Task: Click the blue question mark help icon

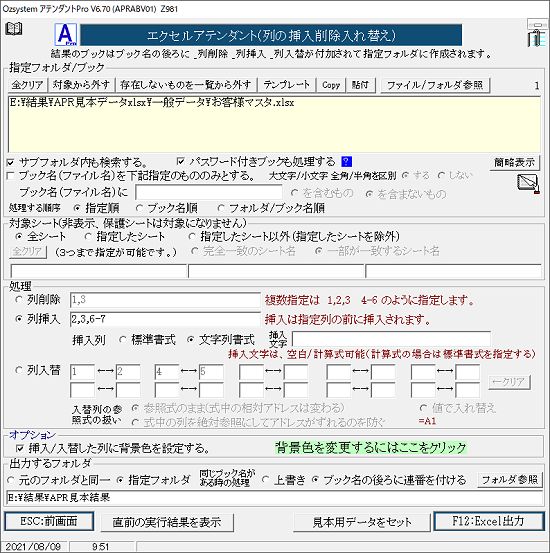Action: [346, 162]
